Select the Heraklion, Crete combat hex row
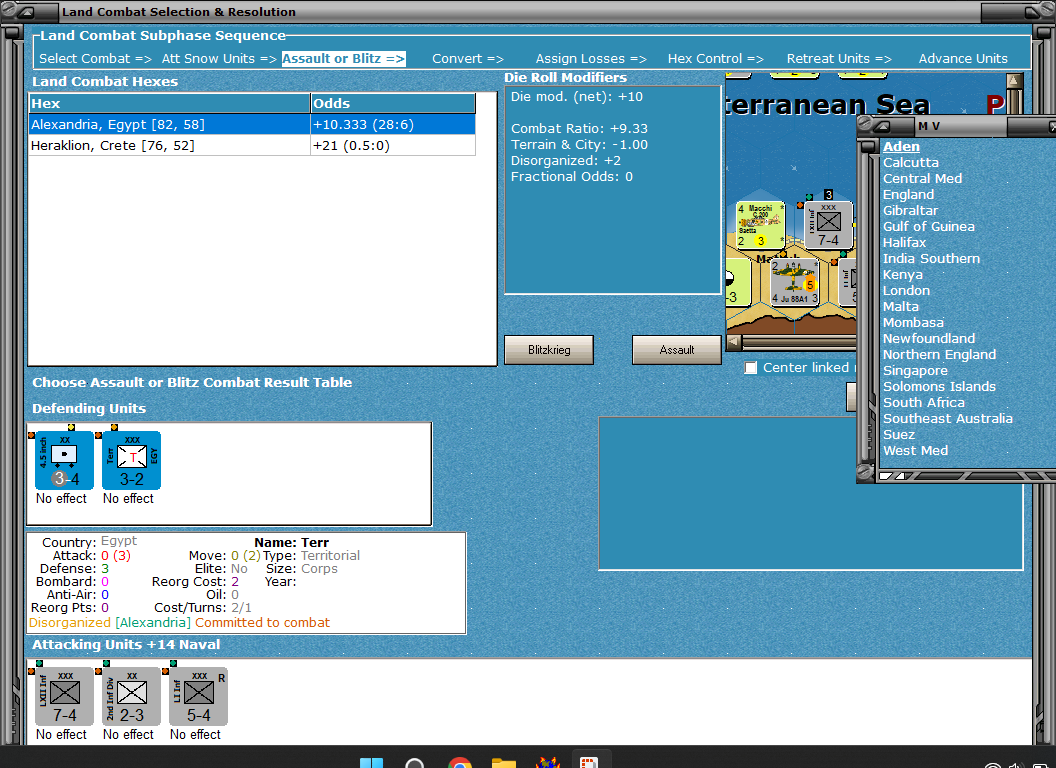Viewport: 1056px width, 768px height. [252, 146]
